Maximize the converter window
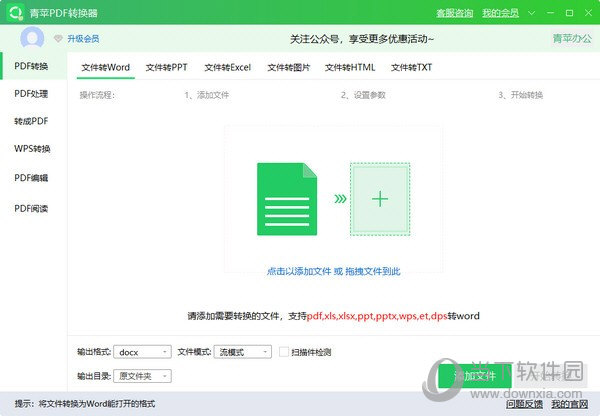600x416 pixels. coord(569,13)
